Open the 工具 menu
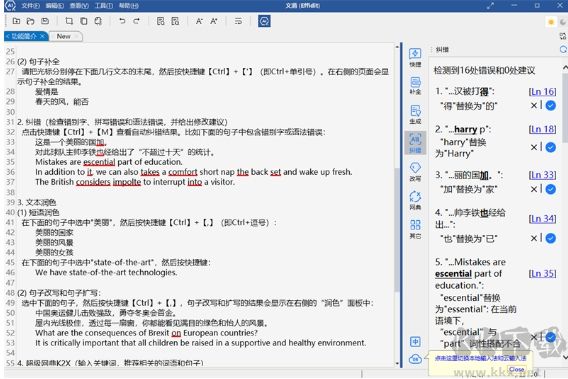This screenshot has width=568, height=379. pos(104,5)
